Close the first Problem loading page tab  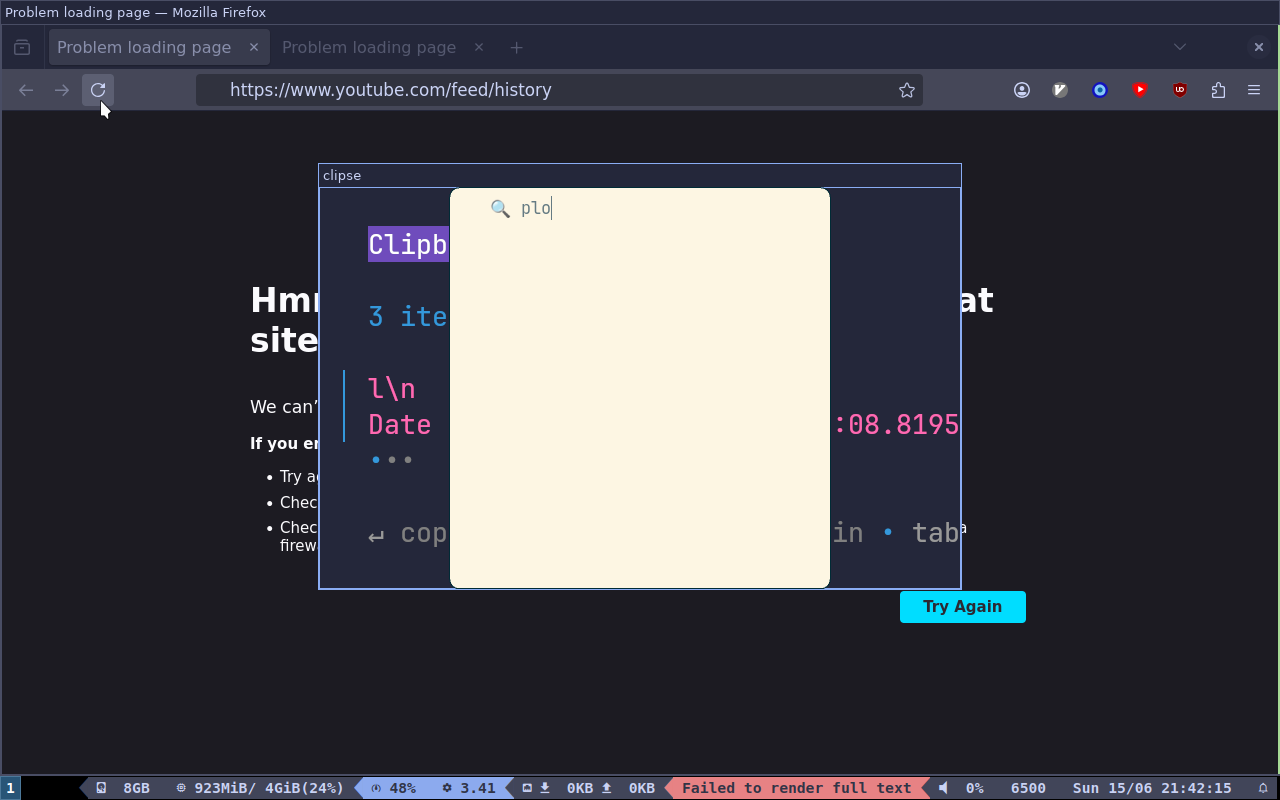253,47
